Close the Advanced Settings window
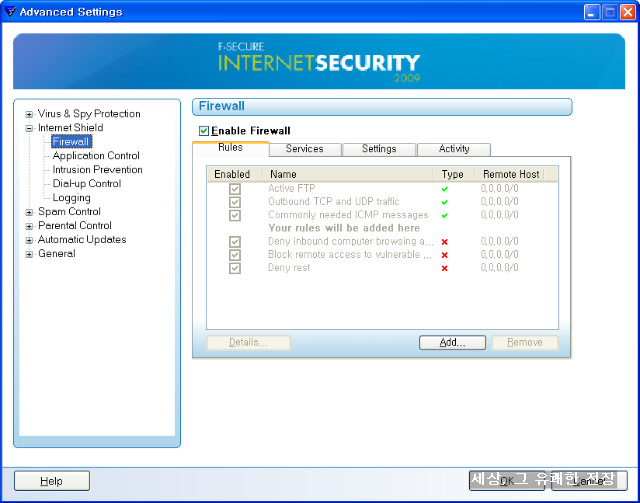Screen dimensions: 640x503 [628, 12]
